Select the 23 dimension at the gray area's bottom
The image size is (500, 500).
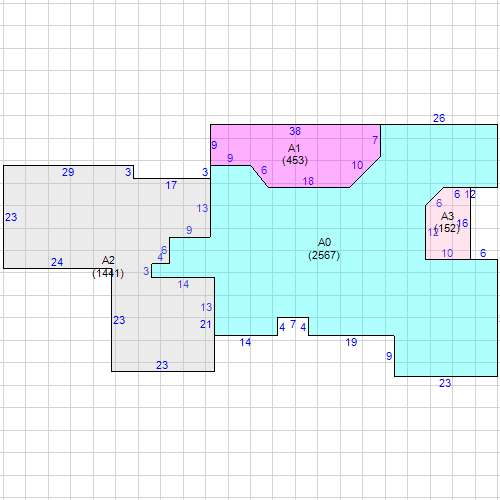click(x=162, y=365)
